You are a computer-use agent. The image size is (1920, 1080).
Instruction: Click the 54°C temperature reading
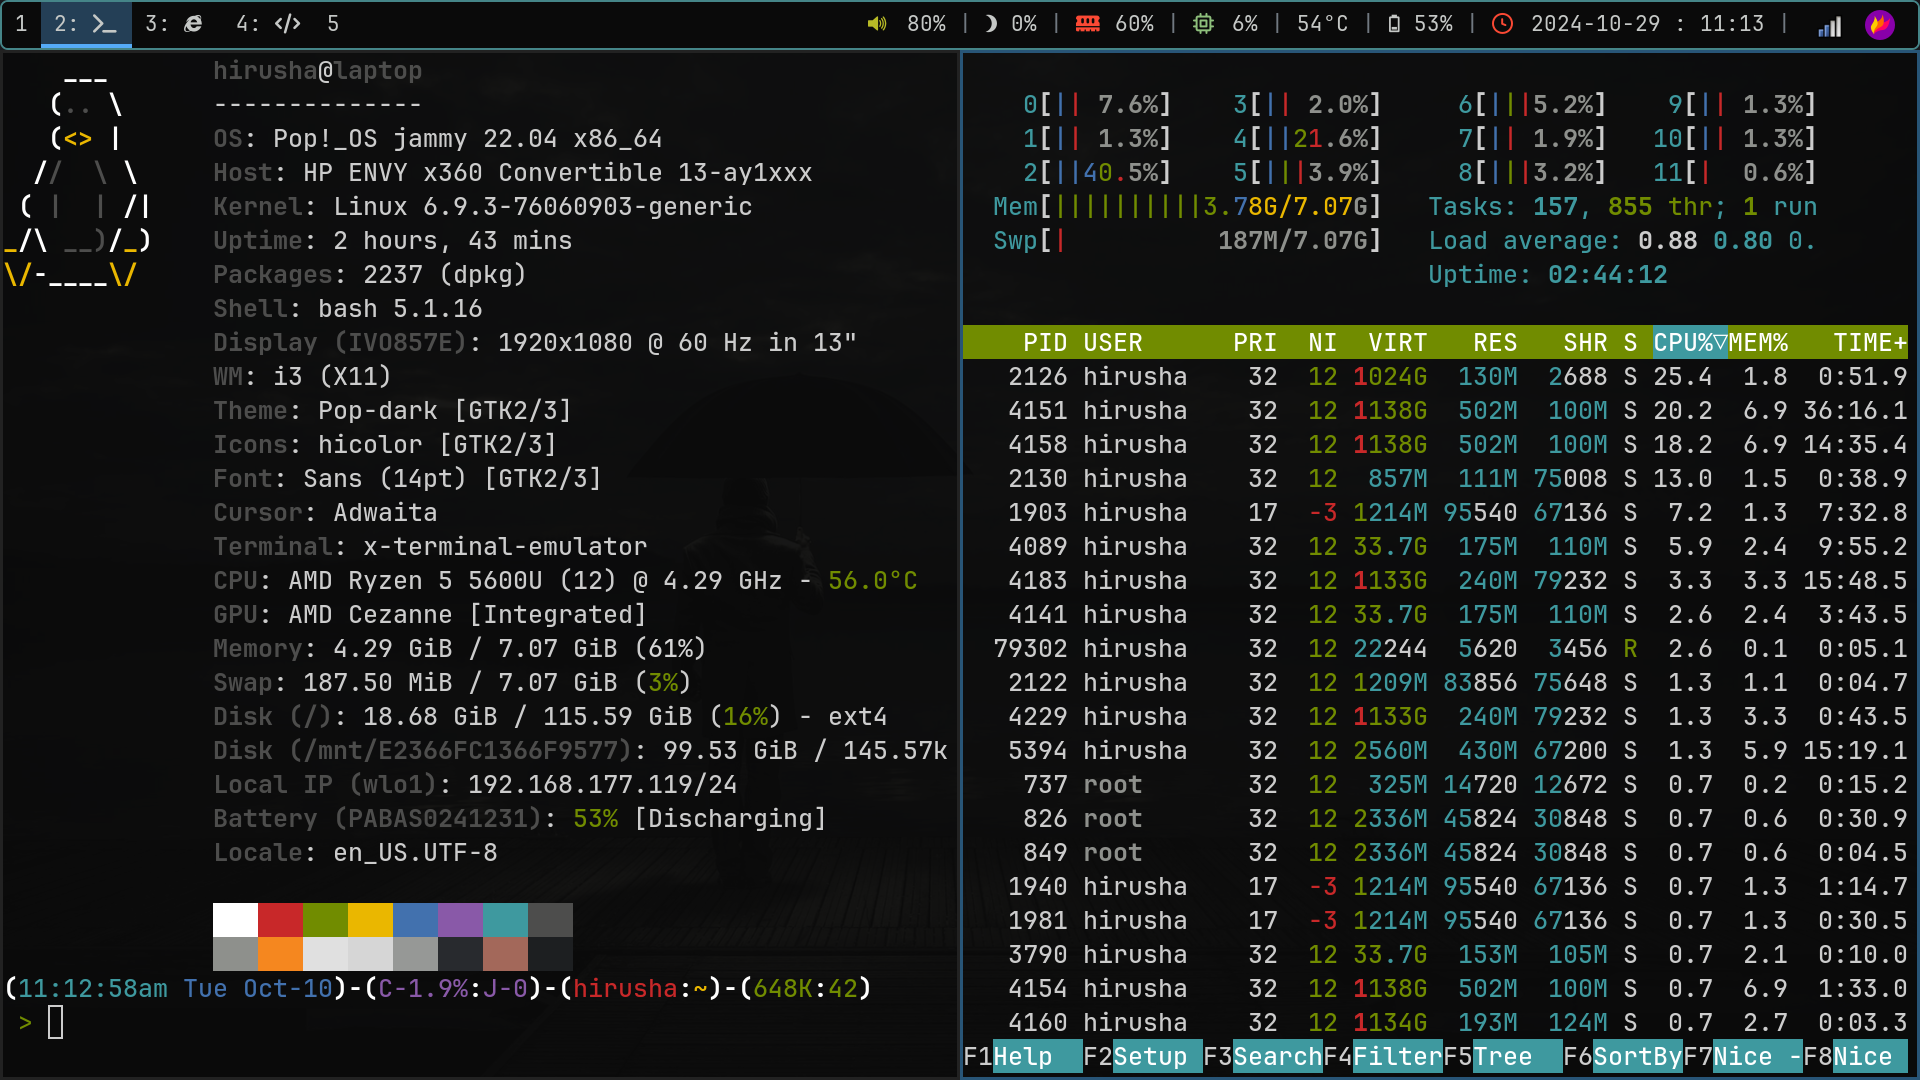(x=1322, y=24)
